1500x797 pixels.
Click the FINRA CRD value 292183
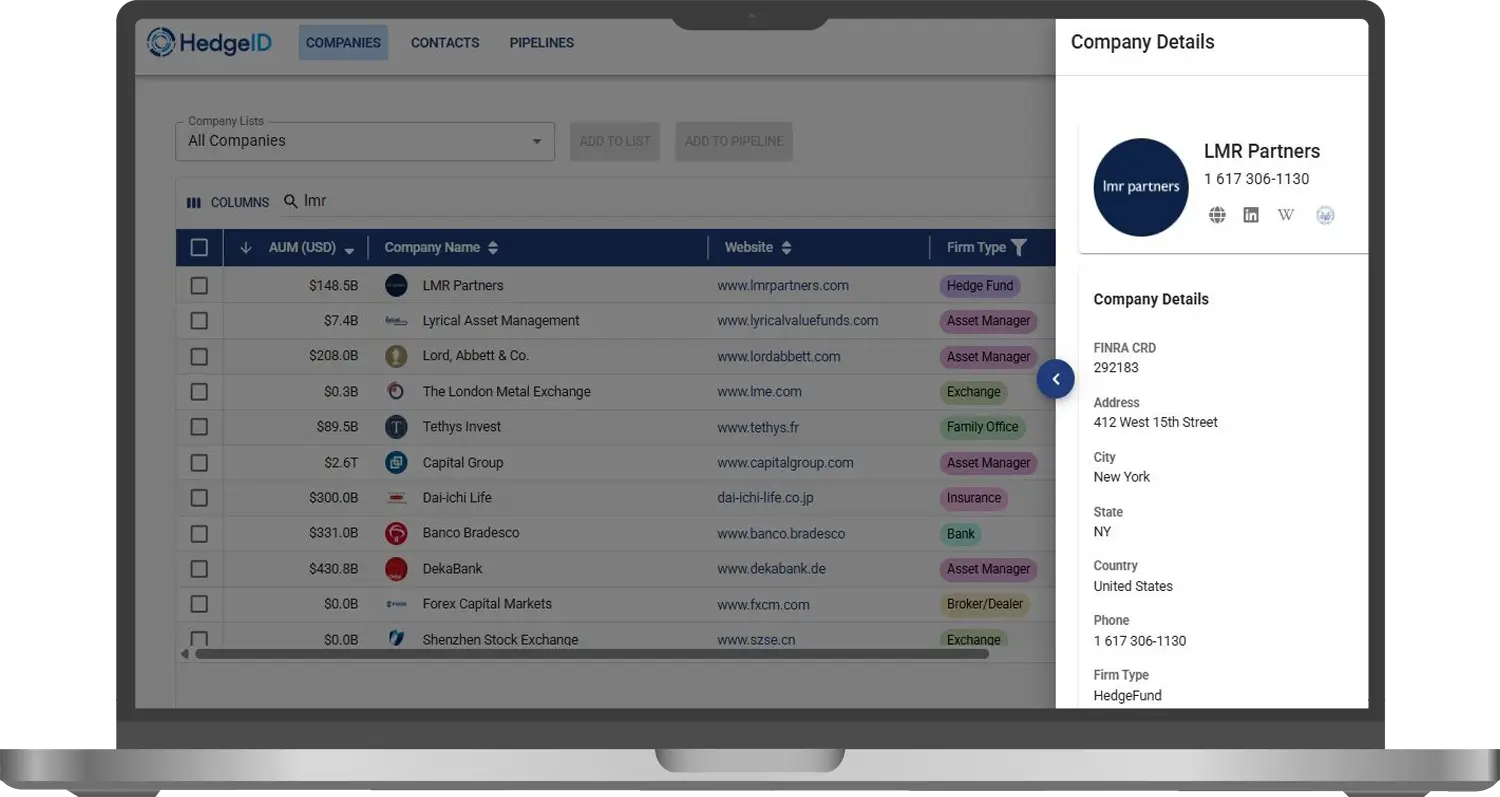coord(1116,368)
